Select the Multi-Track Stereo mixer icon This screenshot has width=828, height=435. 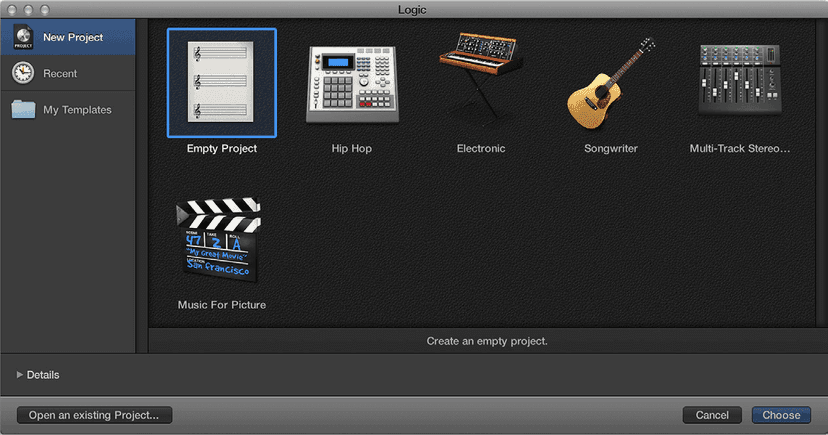(740, 80)
